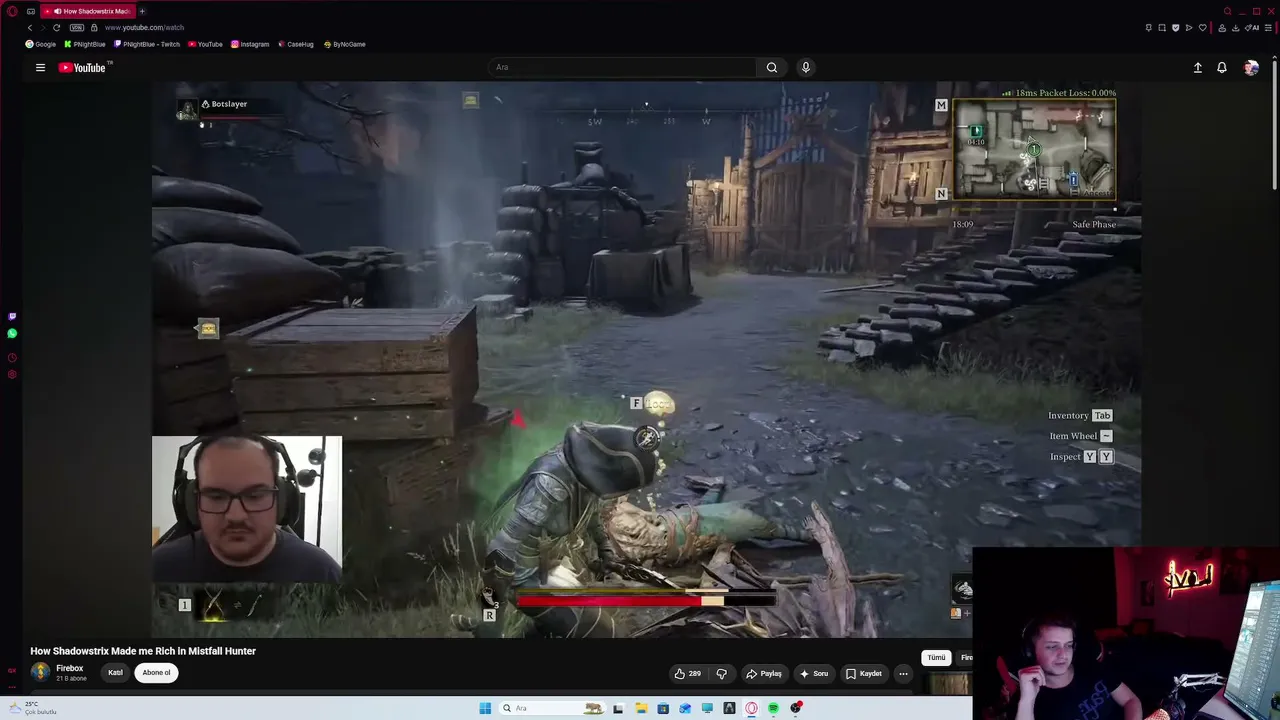Toggle the Opera VPN badge
Image resolution: width=1280 pixels, height=720 pixels.
(76, 28)
